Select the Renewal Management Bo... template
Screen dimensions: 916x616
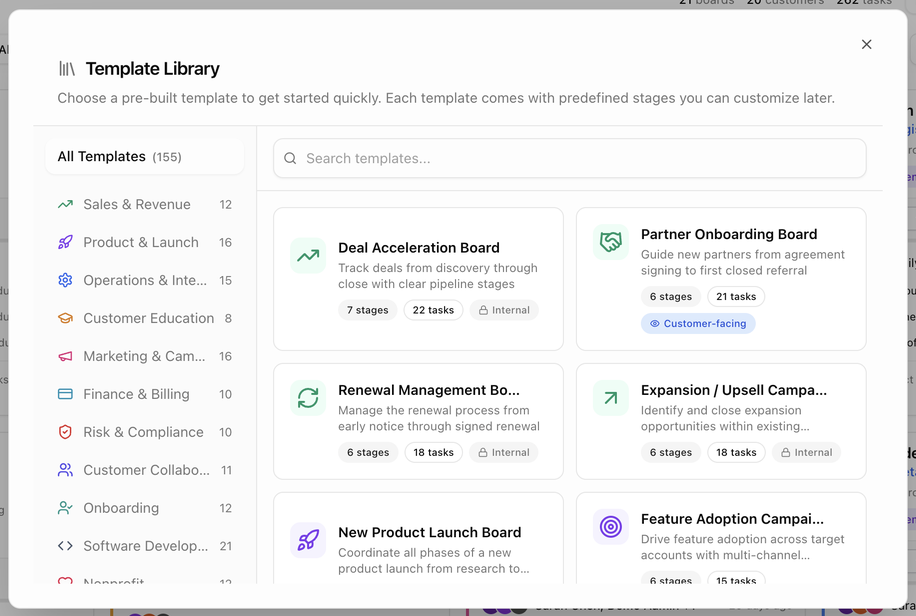coord(418,421)
